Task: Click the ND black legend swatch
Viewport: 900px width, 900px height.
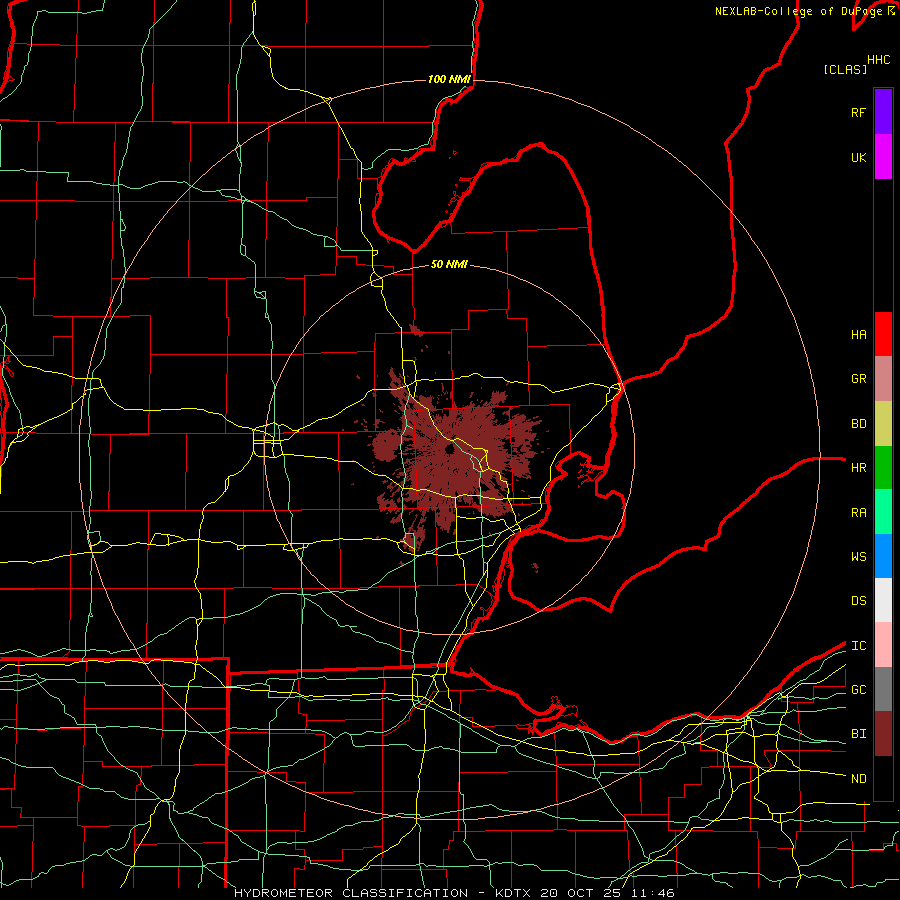Action: [883, 778]
